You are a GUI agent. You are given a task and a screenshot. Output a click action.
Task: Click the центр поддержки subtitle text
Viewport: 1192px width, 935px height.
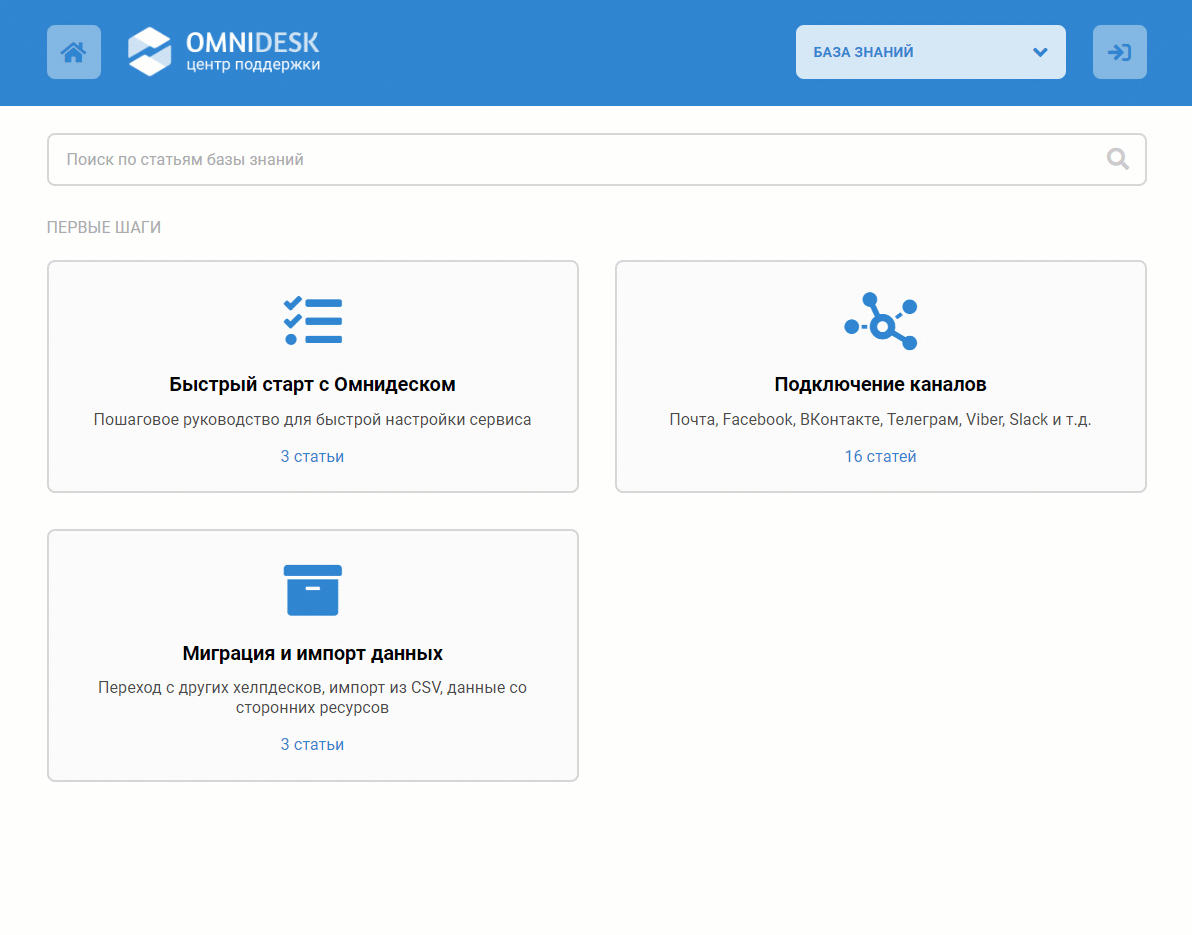[253, 66]
